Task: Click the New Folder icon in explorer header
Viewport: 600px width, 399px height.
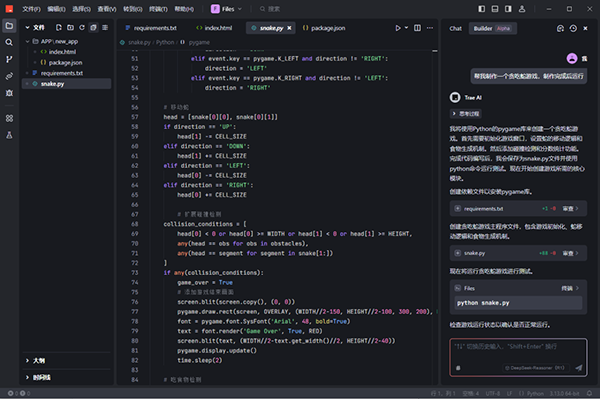Action: tap(70, 28)
